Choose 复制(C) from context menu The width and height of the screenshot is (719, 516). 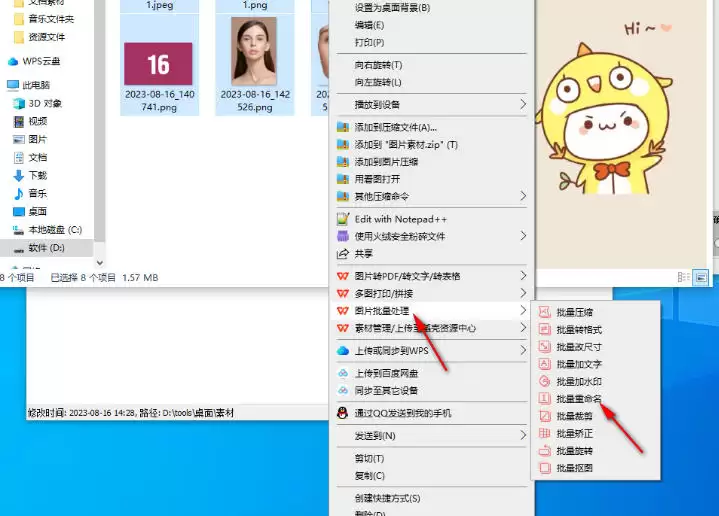[431, 476]
